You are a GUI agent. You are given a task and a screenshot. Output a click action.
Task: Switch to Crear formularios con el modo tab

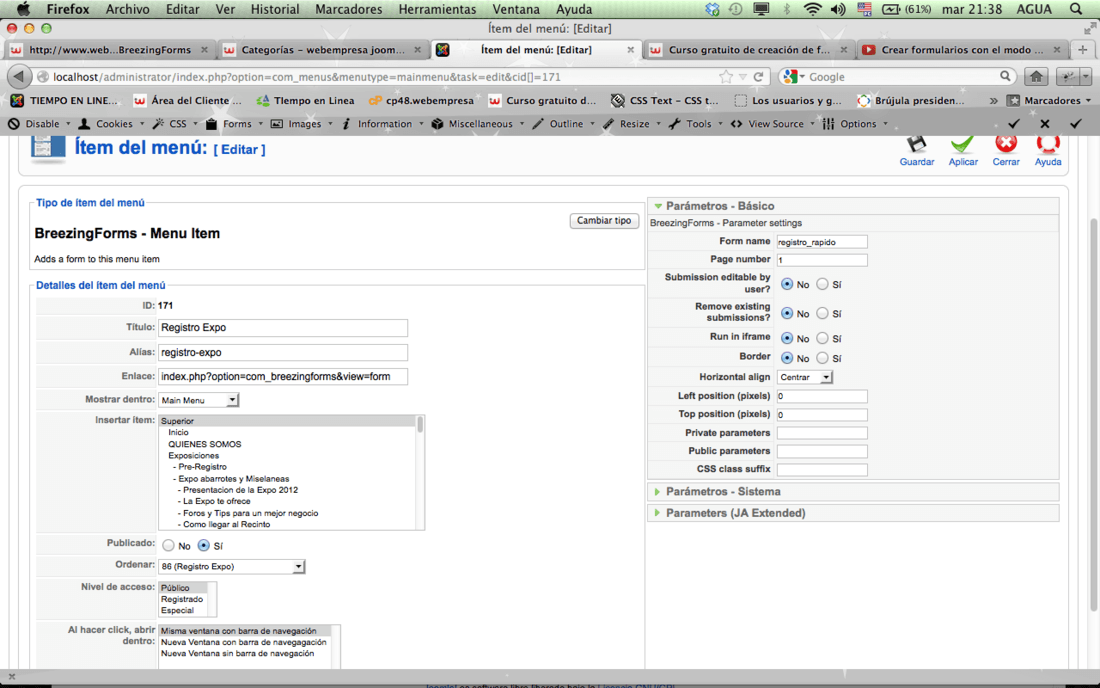pos(962,50)
